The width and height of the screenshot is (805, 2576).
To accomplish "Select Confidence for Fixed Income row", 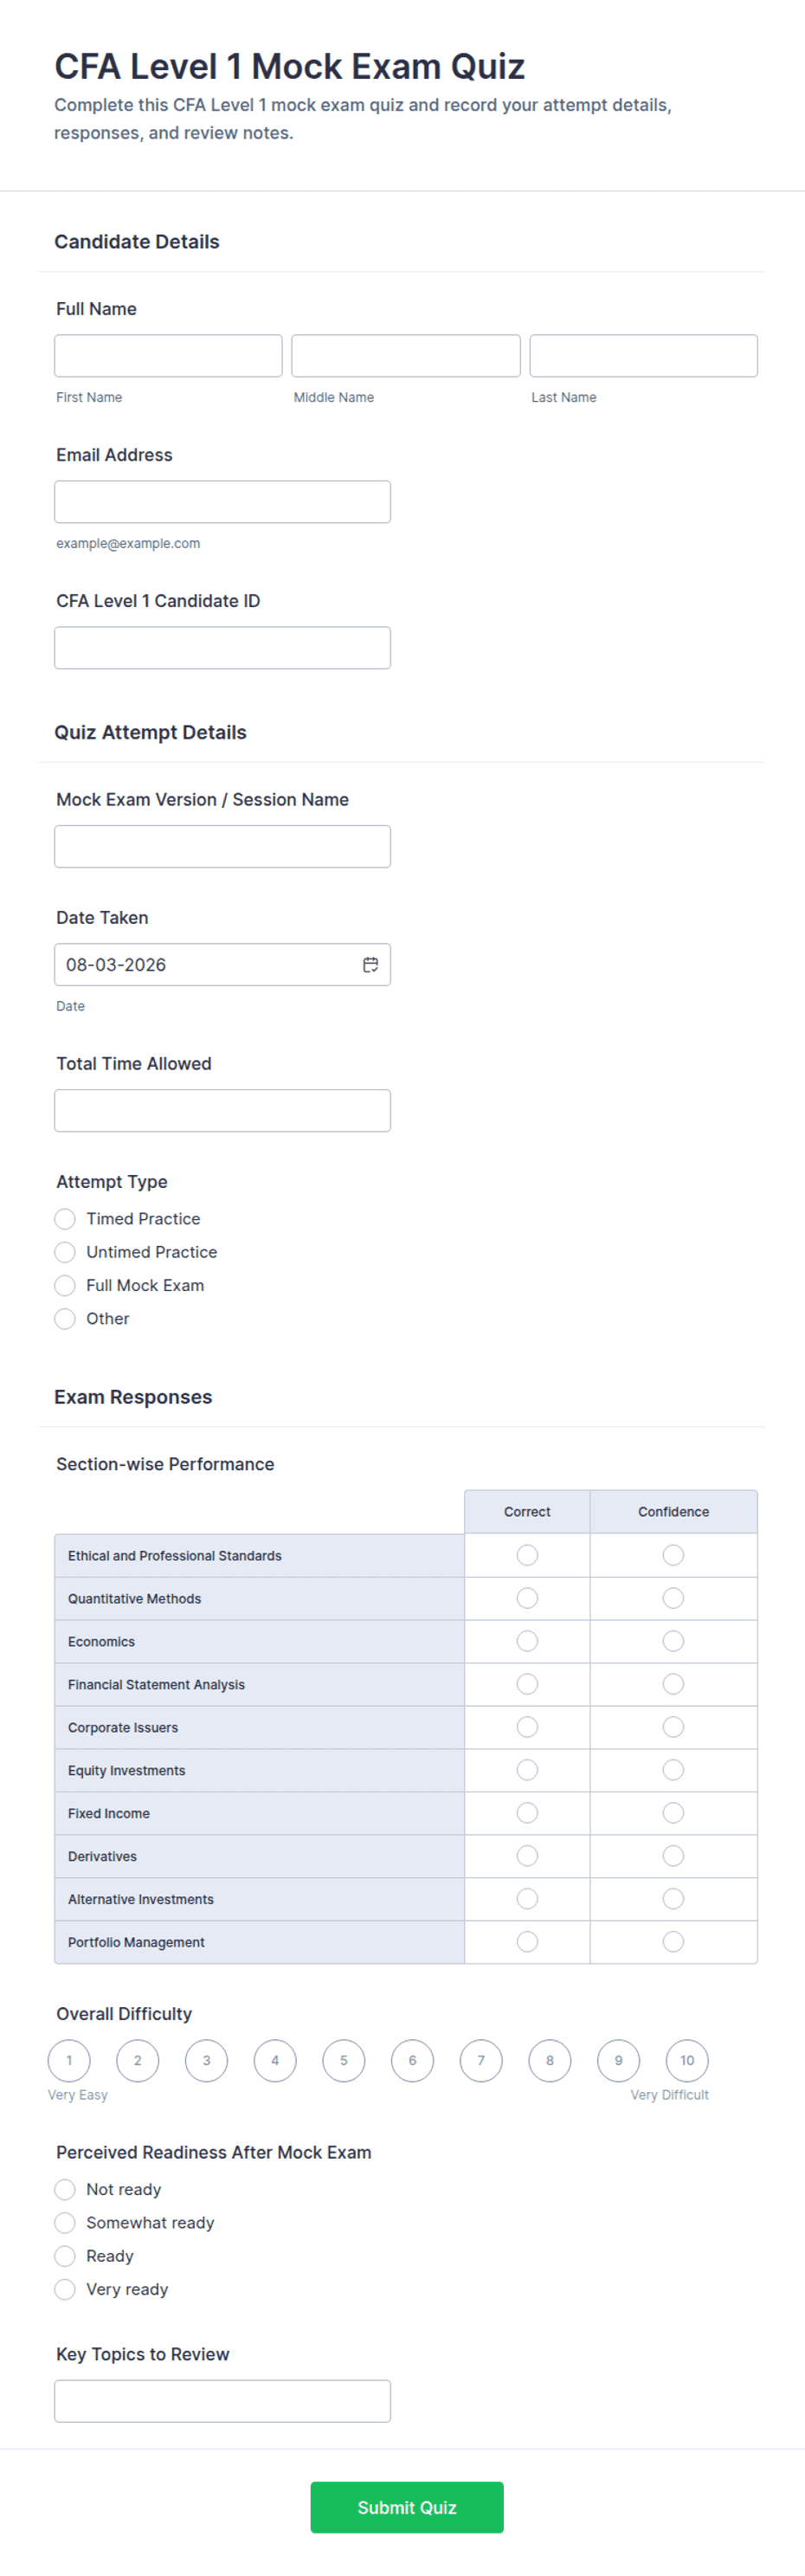I will tap(674, 1813).
